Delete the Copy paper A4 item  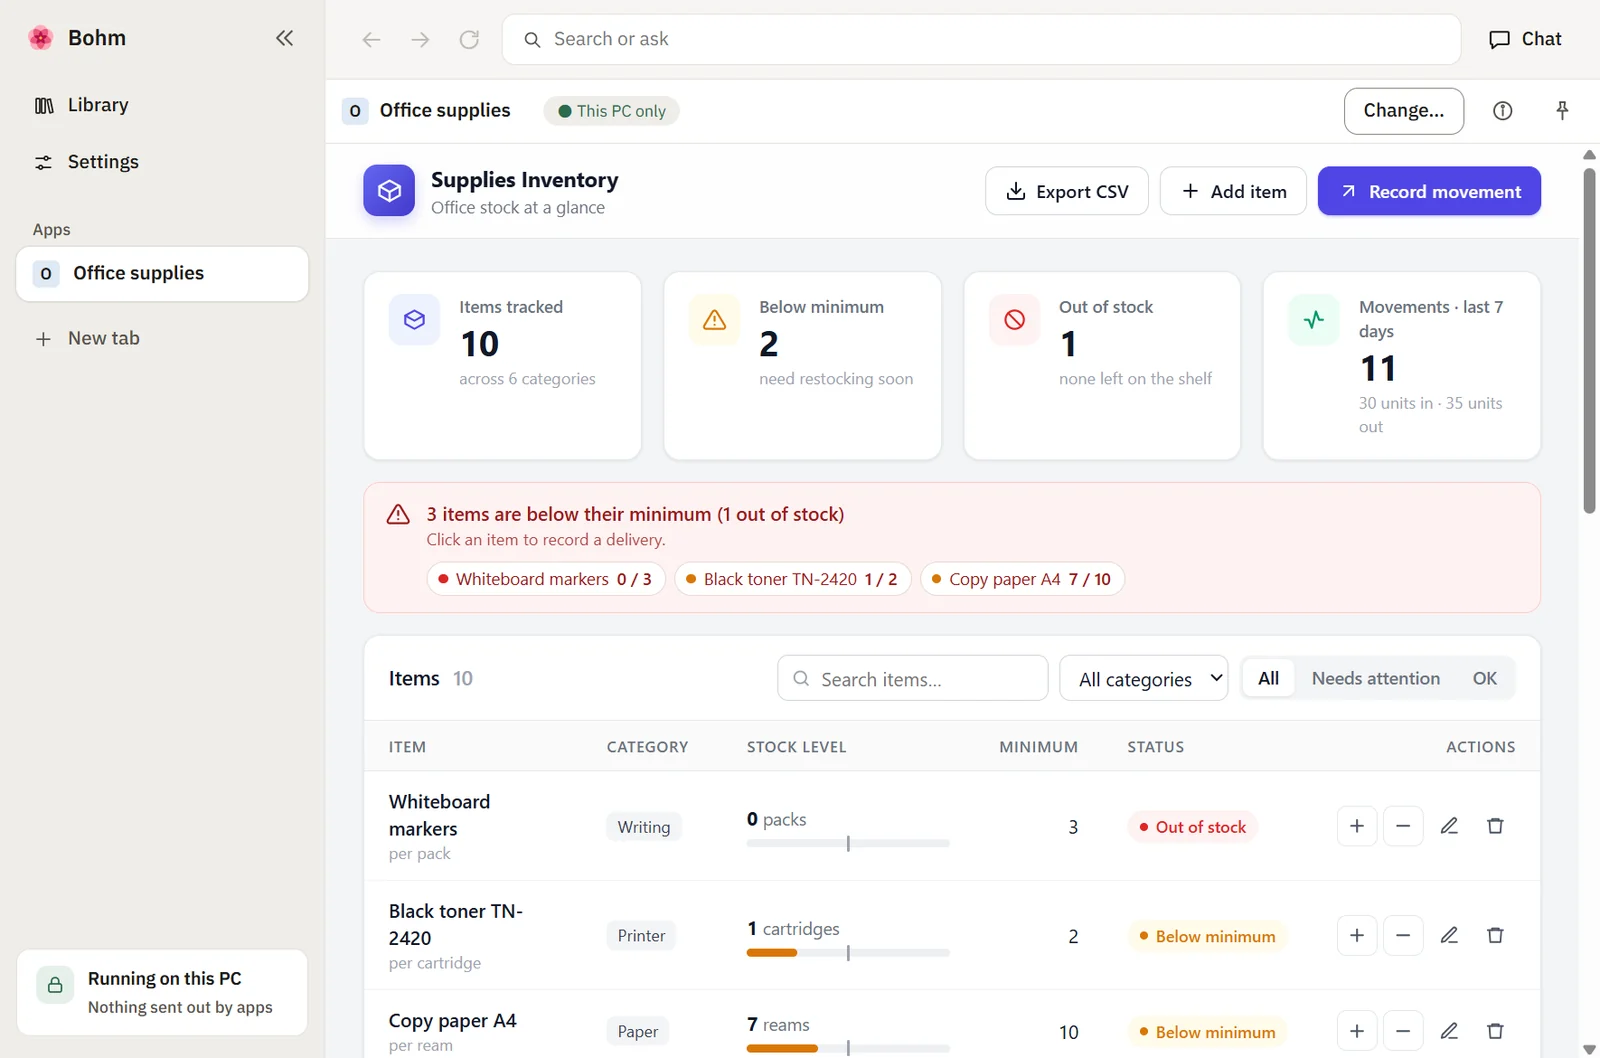[x=1495, y=1031]
